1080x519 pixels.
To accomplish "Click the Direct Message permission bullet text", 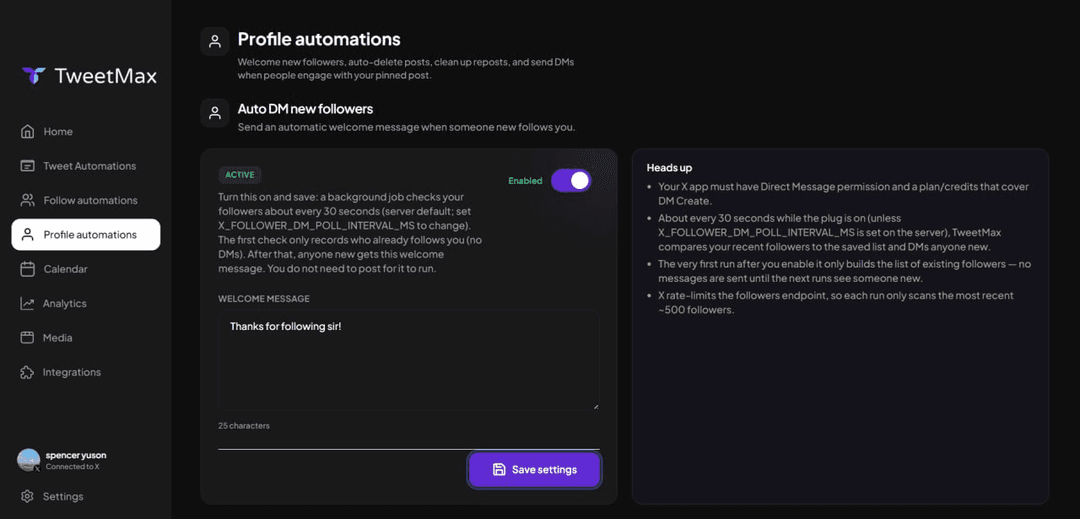I will tap(843, 193).
